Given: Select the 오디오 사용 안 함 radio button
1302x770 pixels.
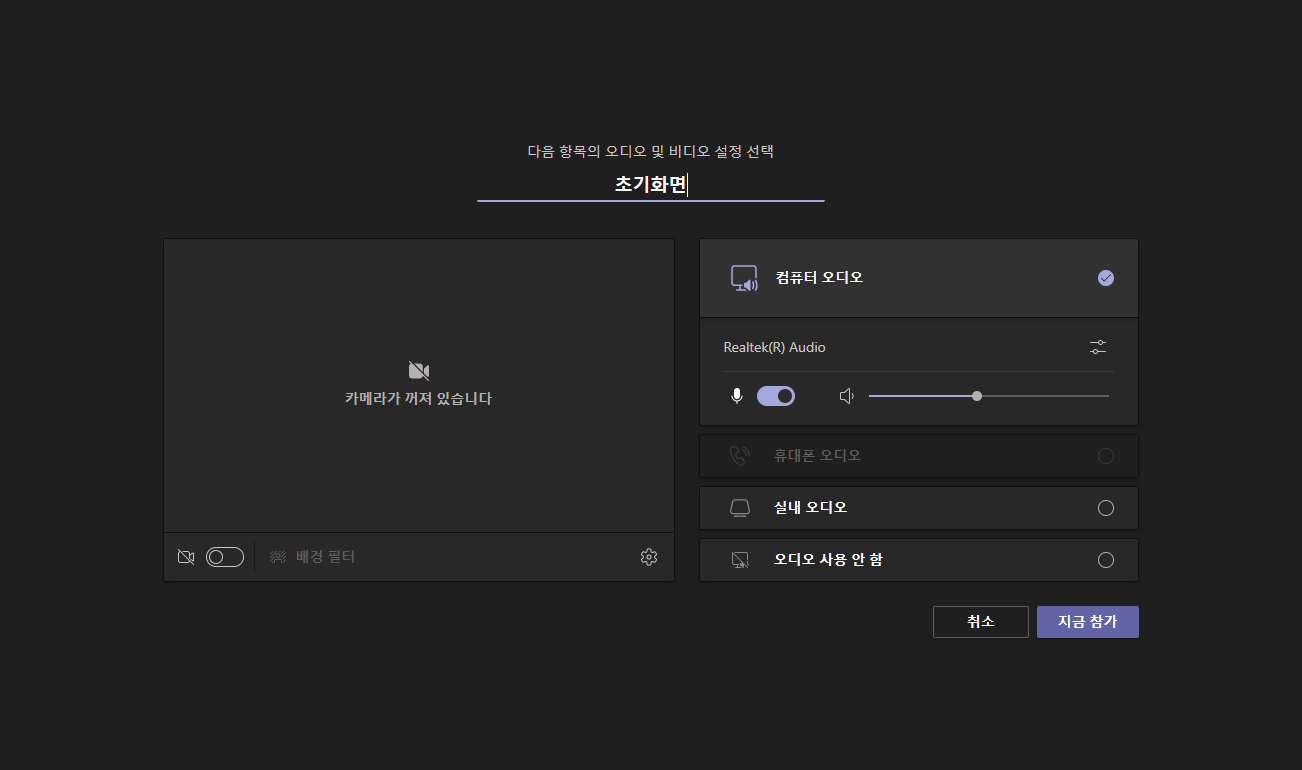Looking at the screenshot, I should tap(1106, 559).
